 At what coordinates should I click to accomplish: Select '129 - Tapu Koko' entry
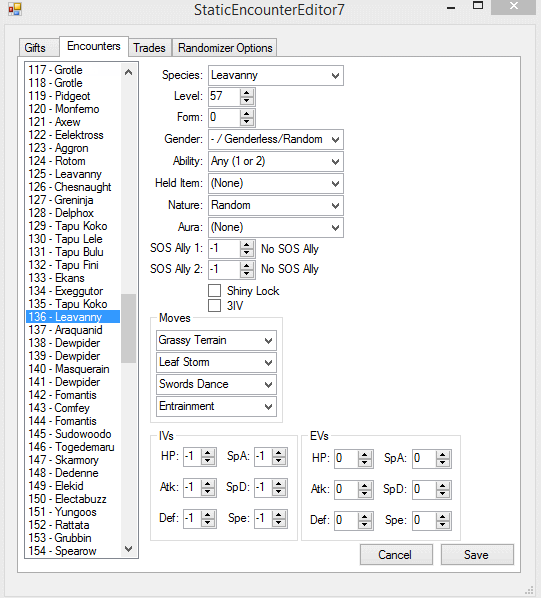(73, 226)
